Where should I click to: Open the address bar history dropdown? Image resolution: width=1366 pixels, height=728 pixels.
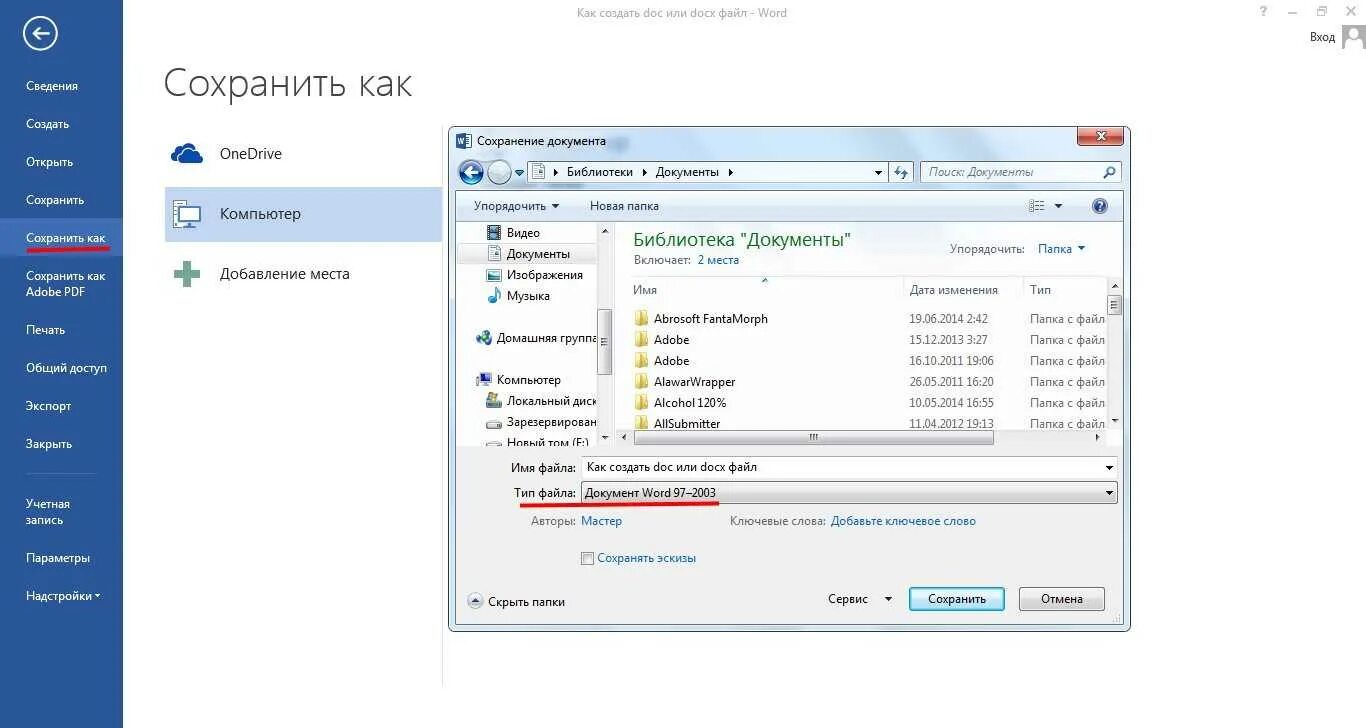878,172
